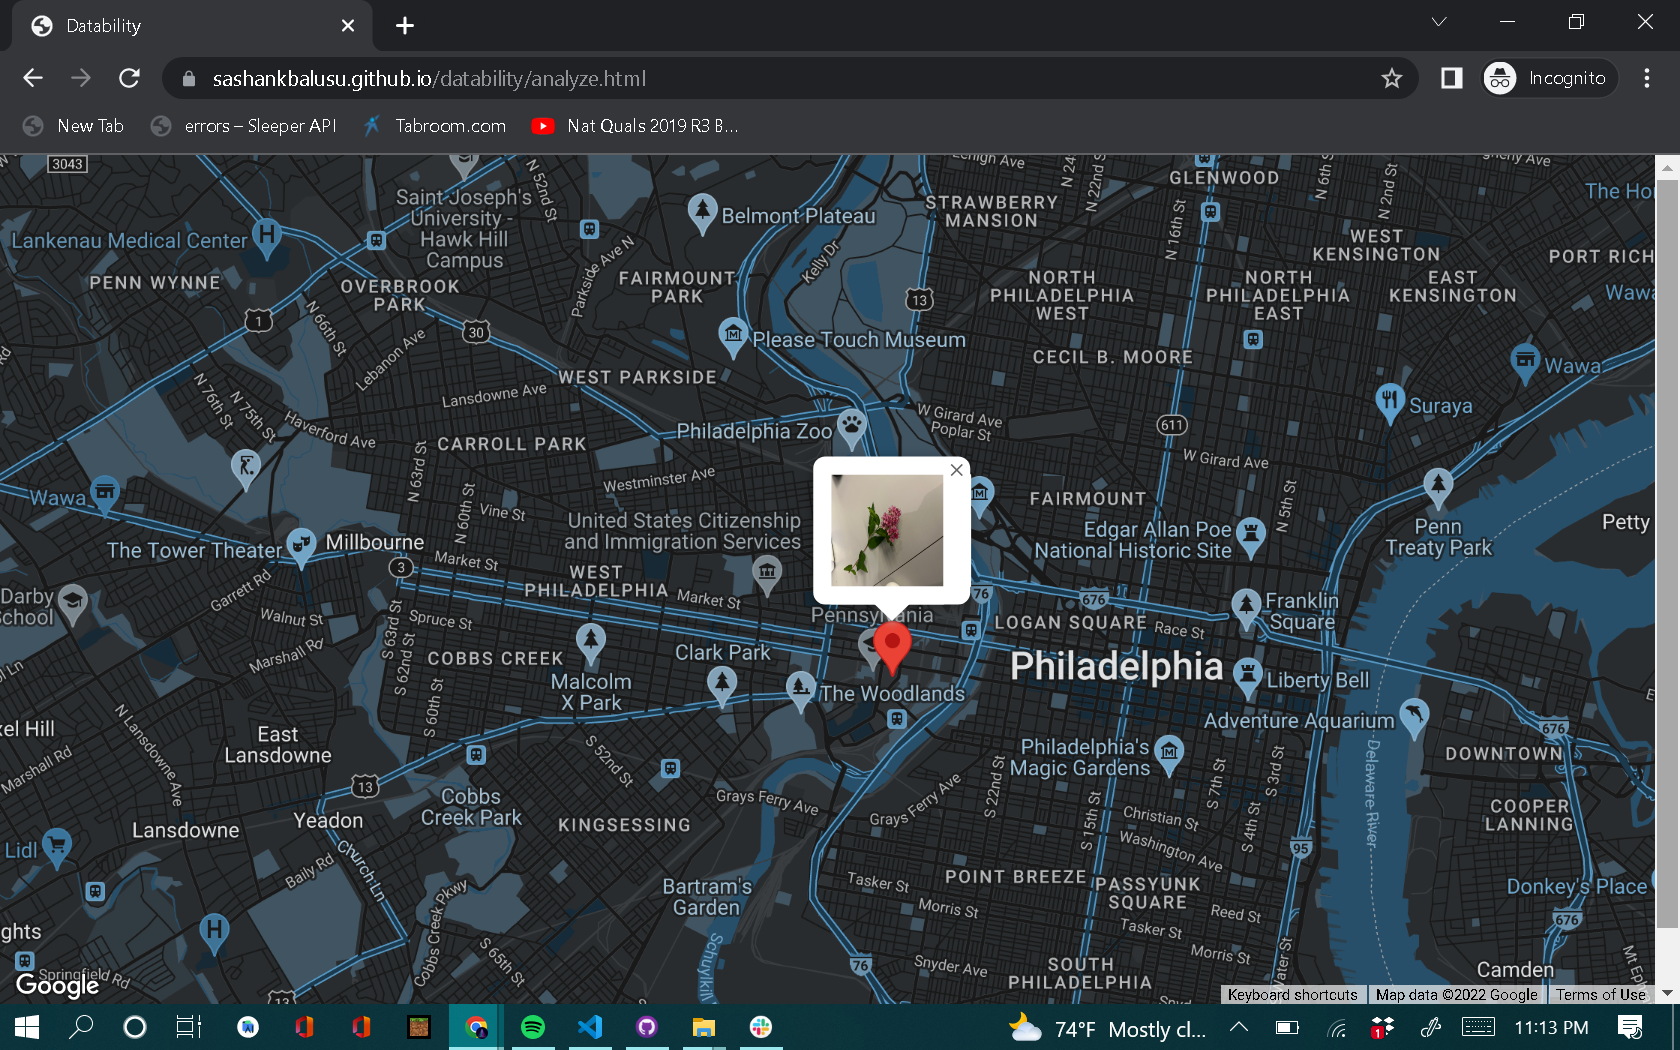Select the Adventure Aquarium dolphin marker
The image size is (1680, 1050).
click(x=1414, y=716)
